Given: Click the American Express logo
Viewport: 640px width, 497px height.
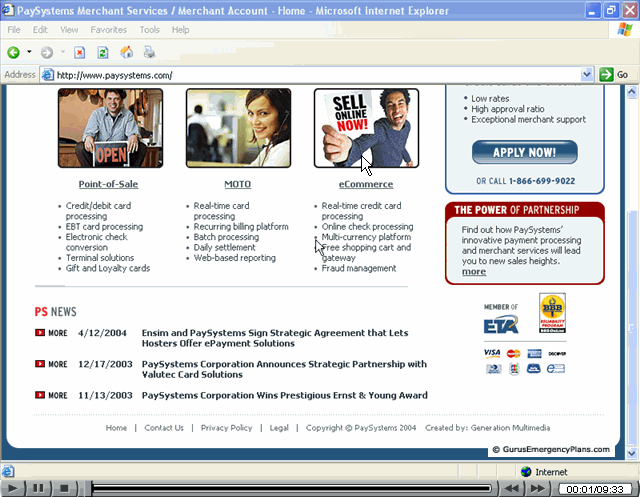Looking at the screenshot, I should tap(534, 353).
